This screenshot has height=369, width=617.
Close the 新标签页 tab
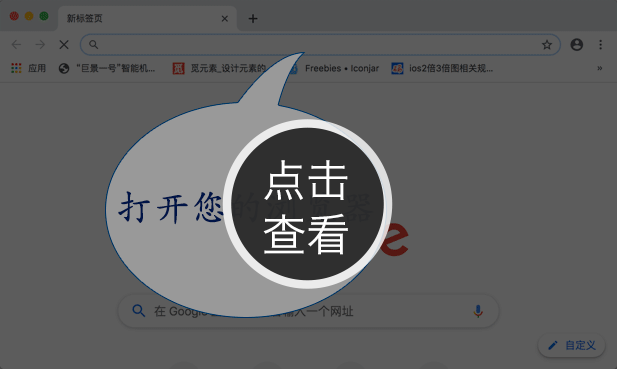(x=225, y=18)
